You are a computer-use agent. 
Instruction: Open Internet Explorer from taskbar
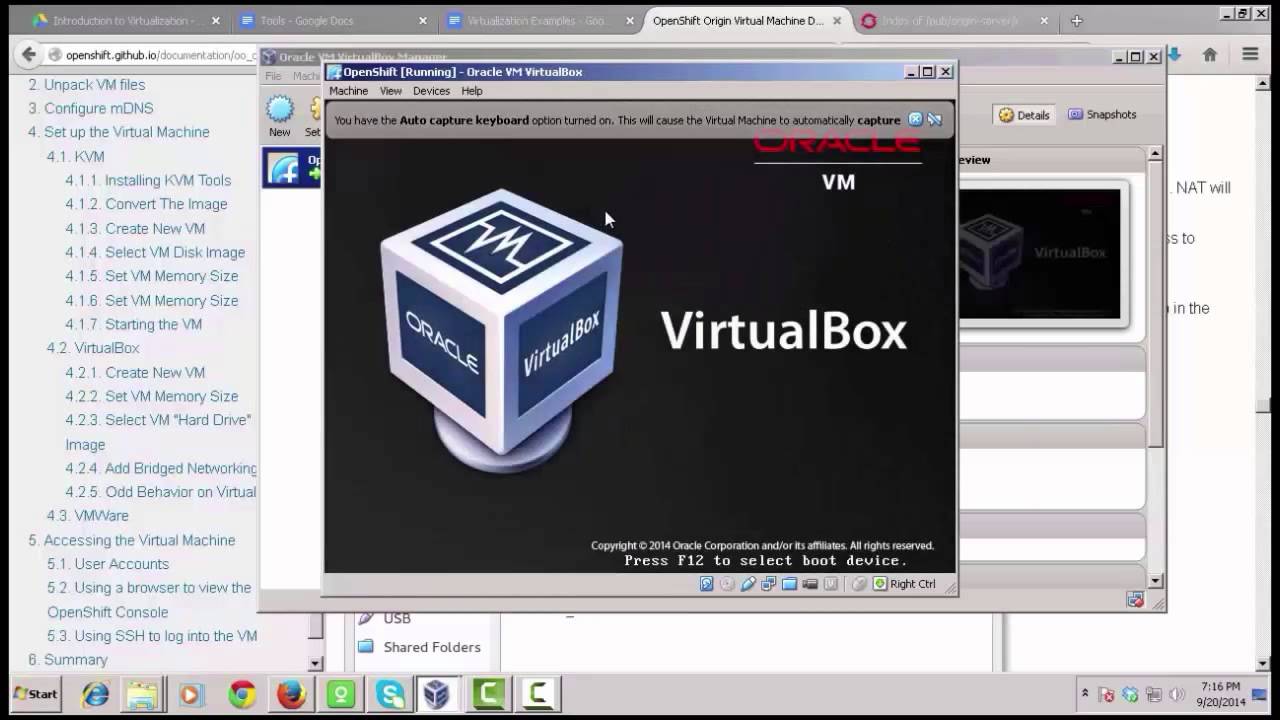coord(95,694)
